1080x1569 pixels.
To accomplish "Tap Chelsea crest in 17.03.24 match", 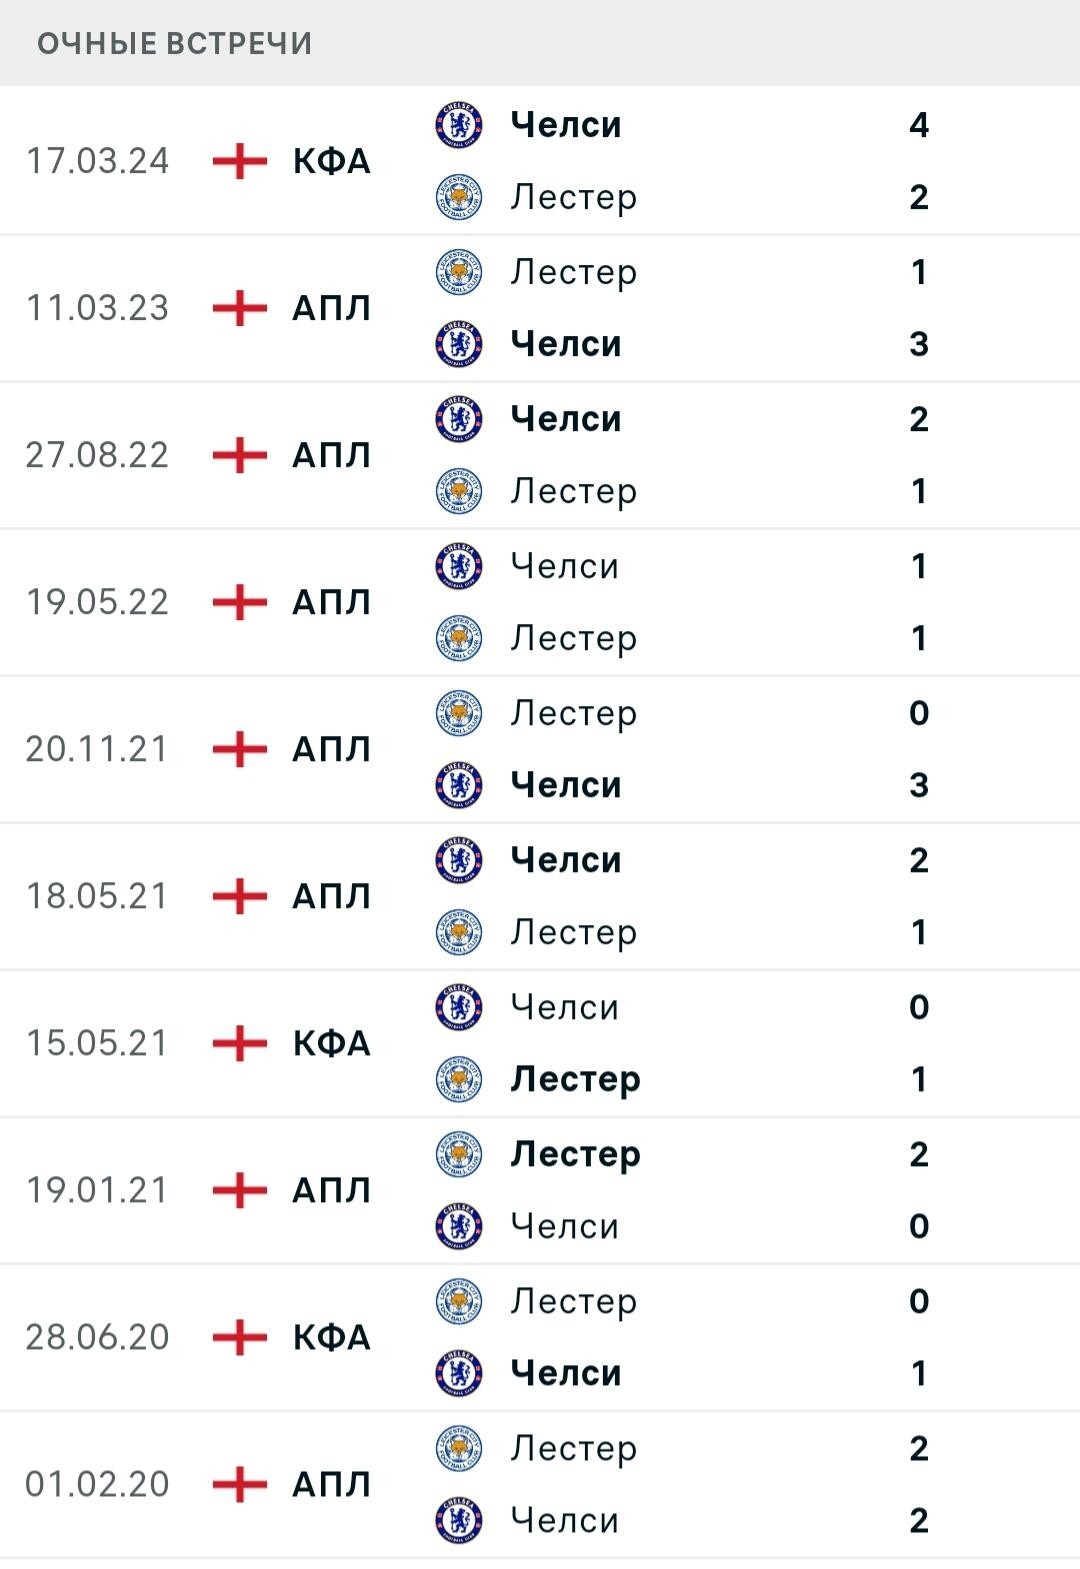I will [x=459, y=125].
